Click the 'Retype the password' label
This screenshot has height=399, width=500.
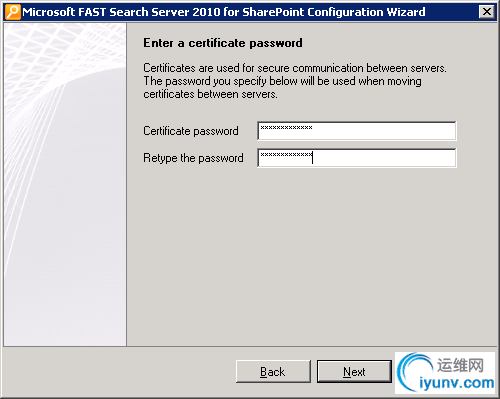pyautogui.click(x=193, y=158)
